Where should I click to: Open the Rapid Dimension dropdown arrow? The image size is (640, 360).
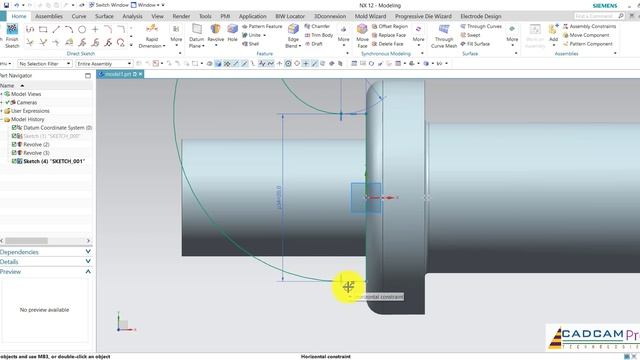pyautogui.click(x=164, y=46)
